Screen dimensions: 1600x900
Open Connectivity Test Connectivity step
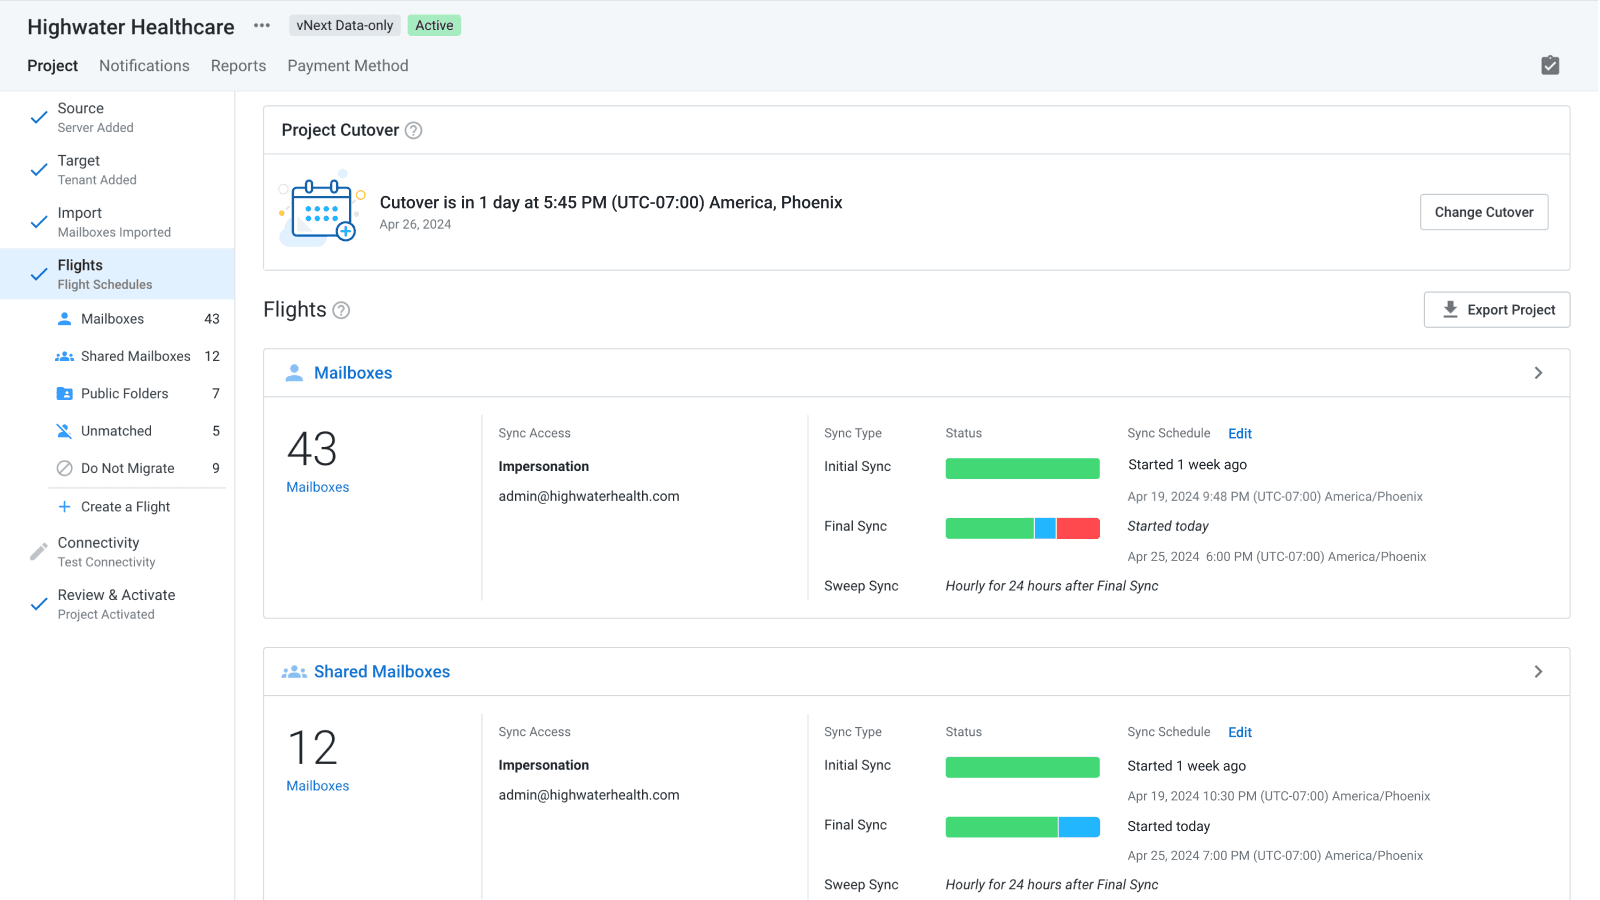click(x=117, y=551)
